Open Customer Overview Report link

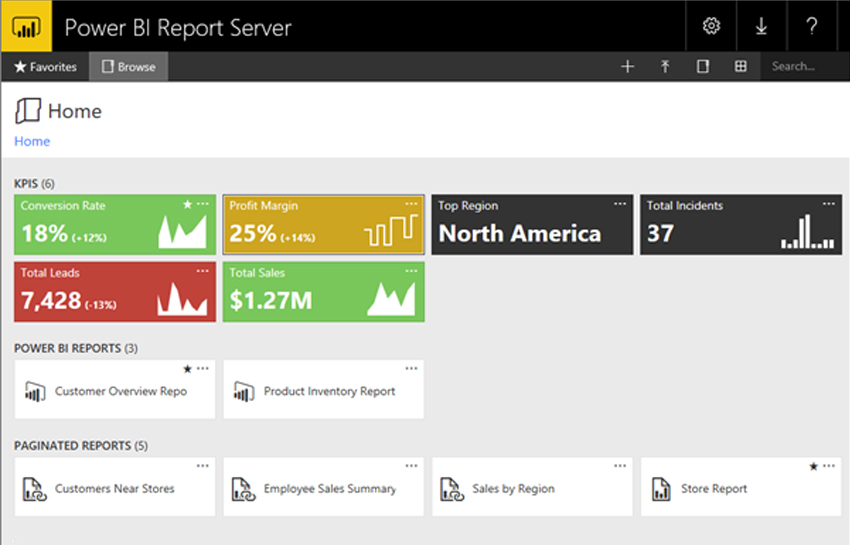121,391
